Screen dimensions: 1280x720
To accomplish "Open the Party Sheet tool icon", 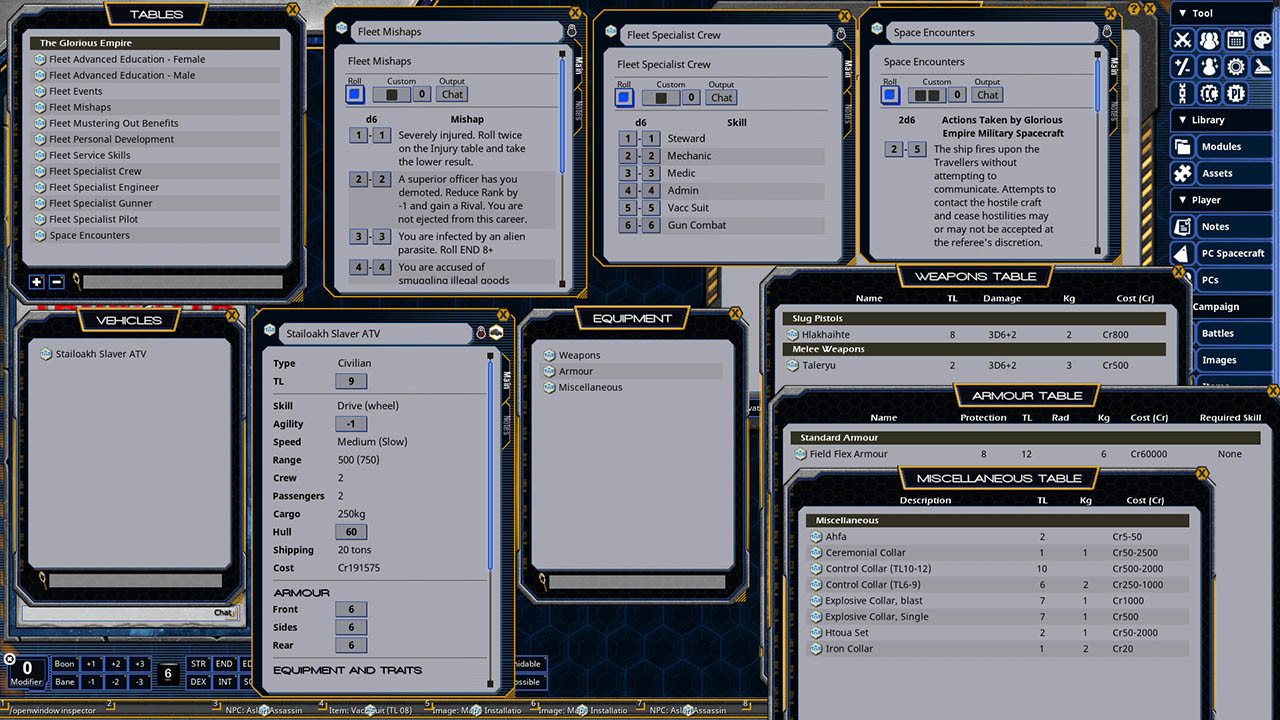I will point(1208,38).
